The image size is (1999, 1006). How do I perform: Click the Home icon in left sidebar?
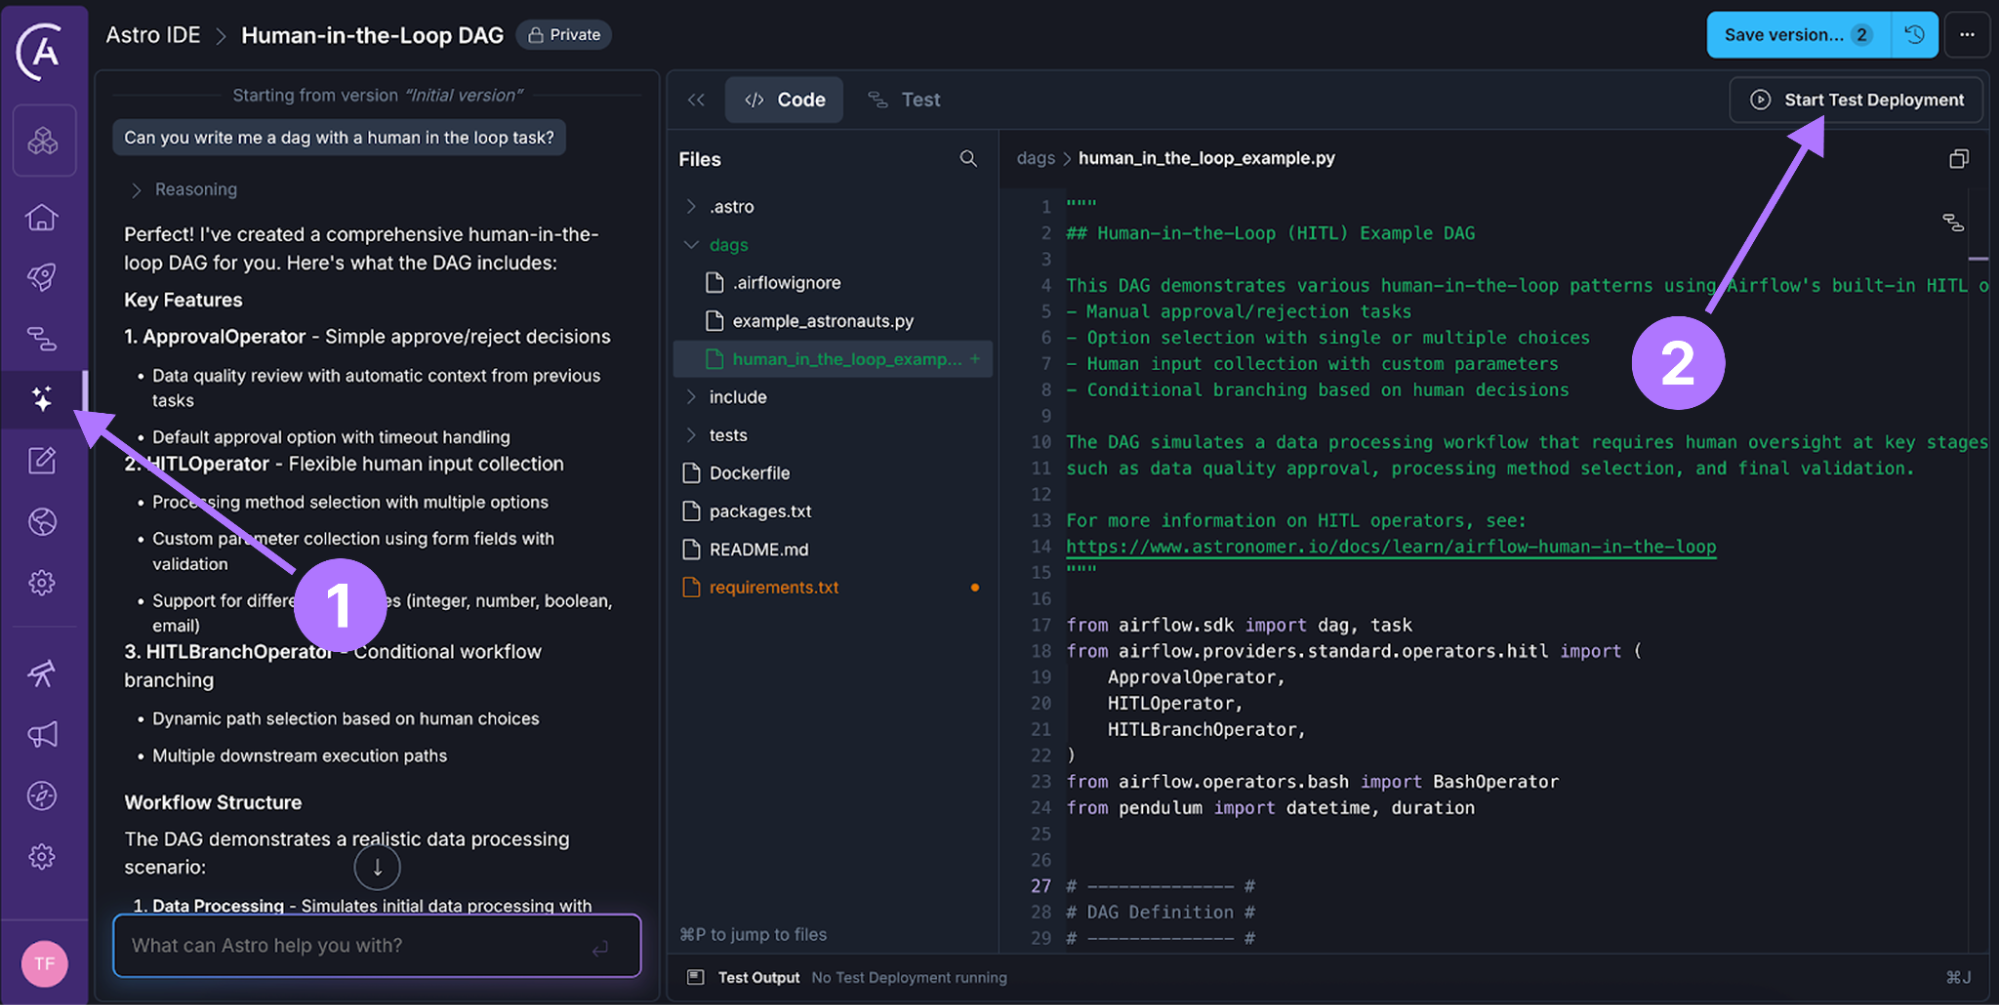pos(42,217)
